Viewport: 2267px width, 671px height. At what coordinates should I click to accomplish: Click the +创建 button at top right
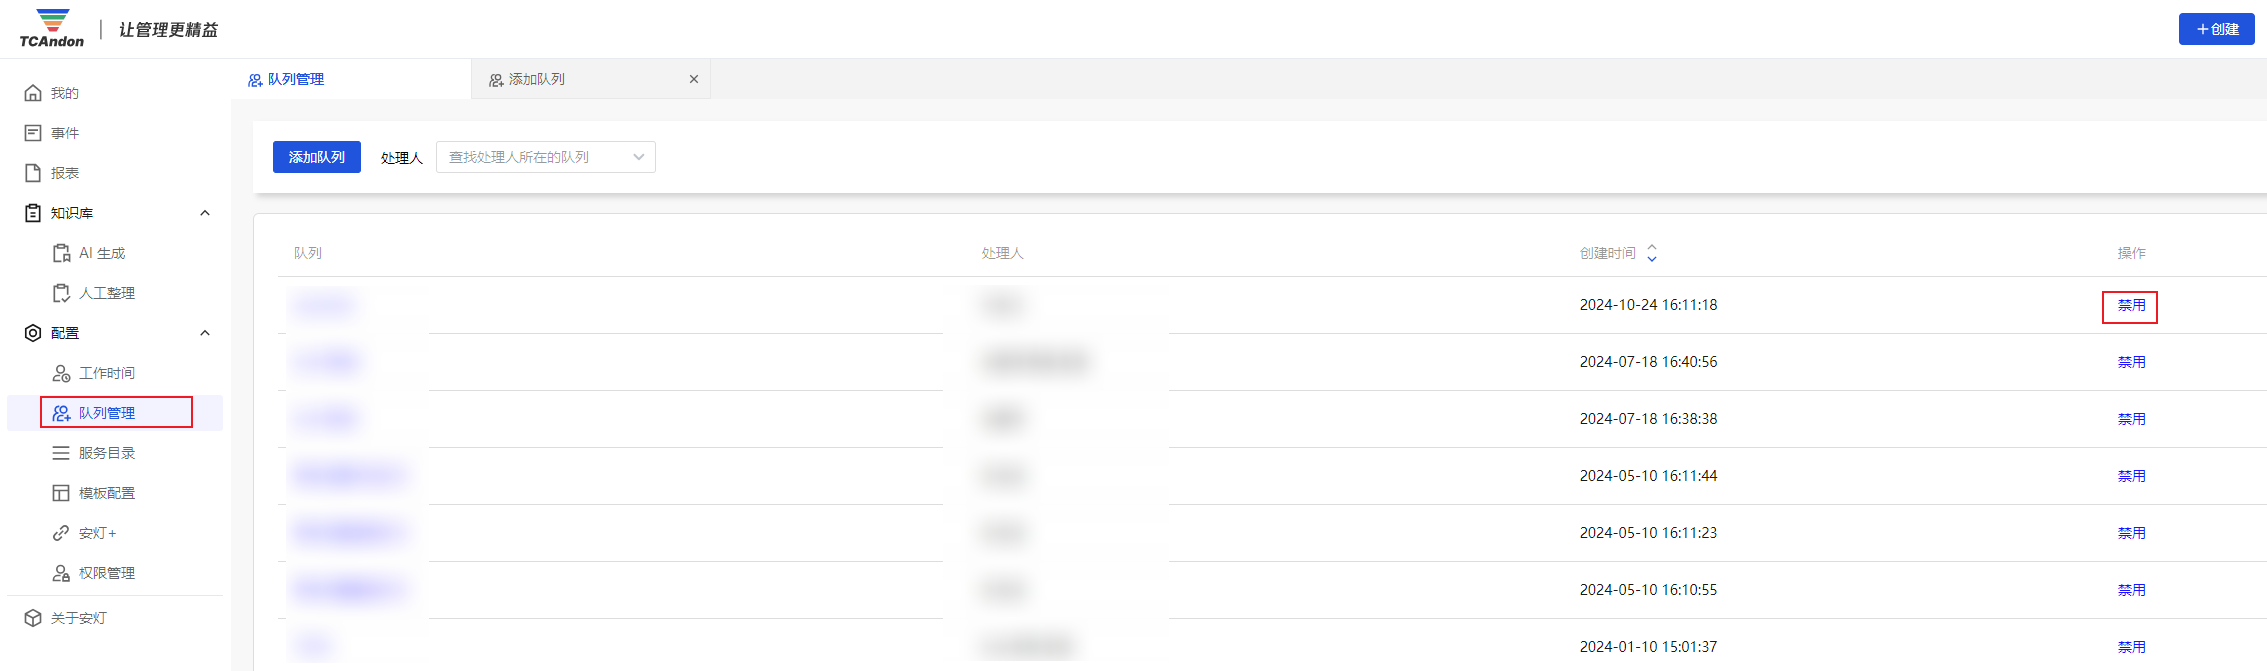pyautogui.click(x=2216, y=29)
